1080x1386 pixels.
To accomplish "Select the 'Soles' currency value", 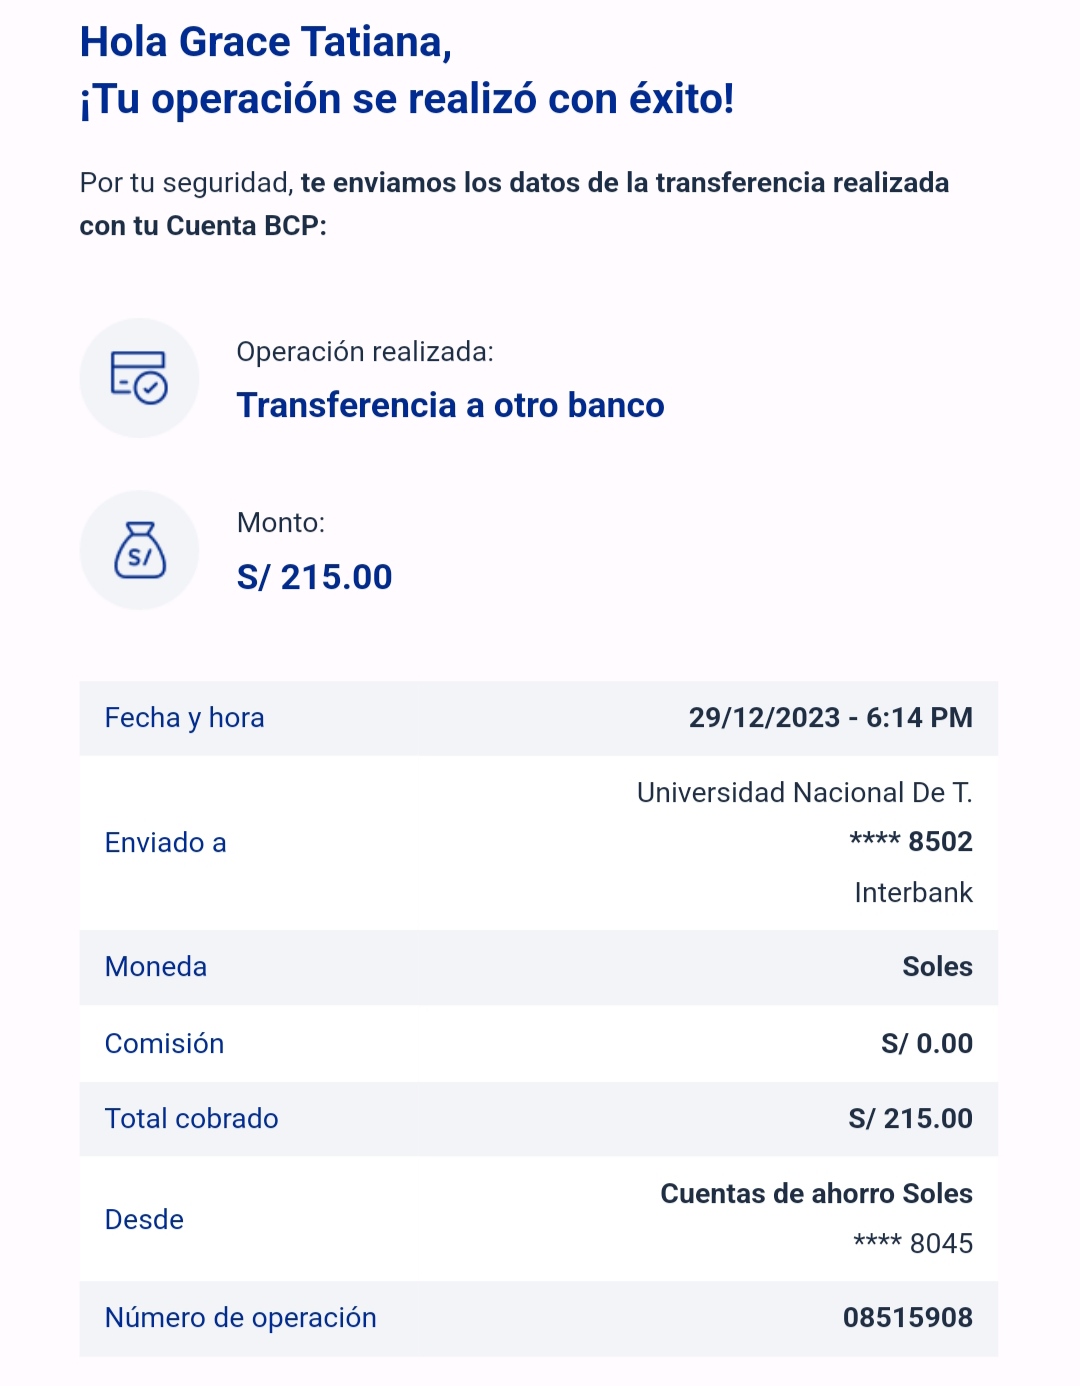I will [x=937, y=967].
